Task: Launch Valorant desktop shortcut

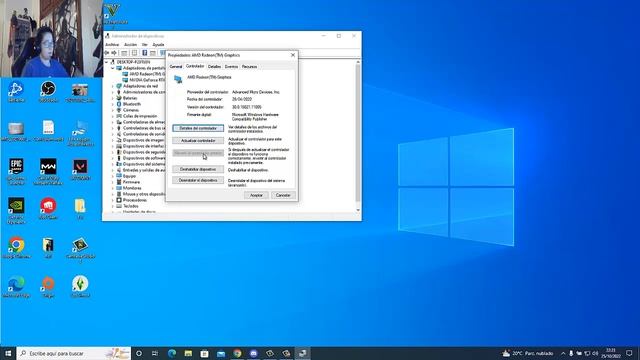Action: tap(80, 169)
